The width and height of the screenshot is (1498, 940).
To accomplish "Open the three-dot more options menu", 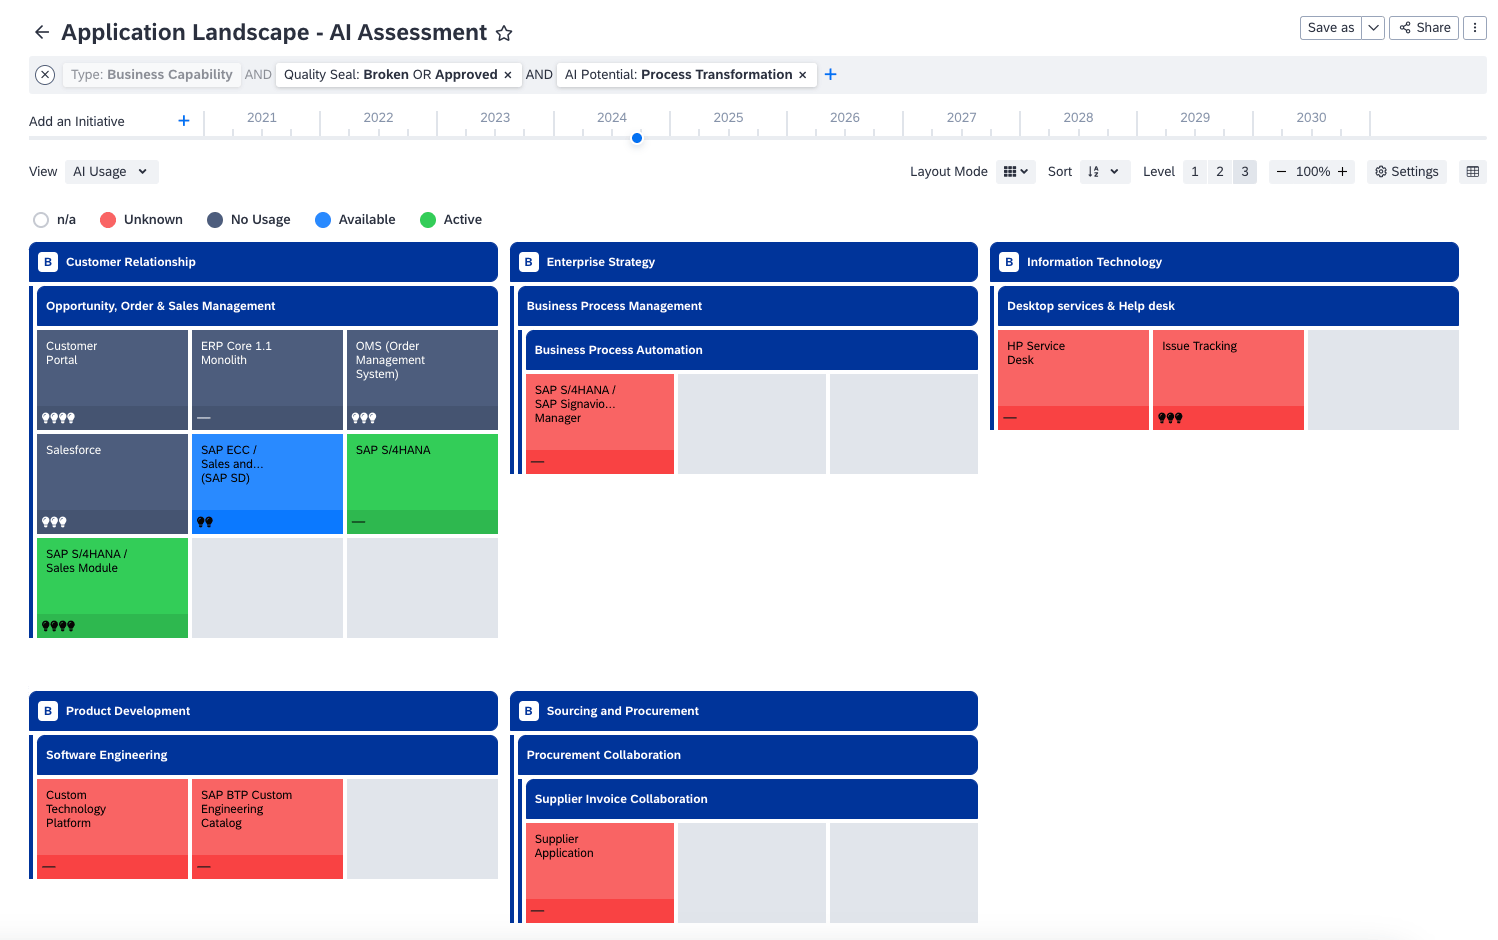I will click(1475, 28).
